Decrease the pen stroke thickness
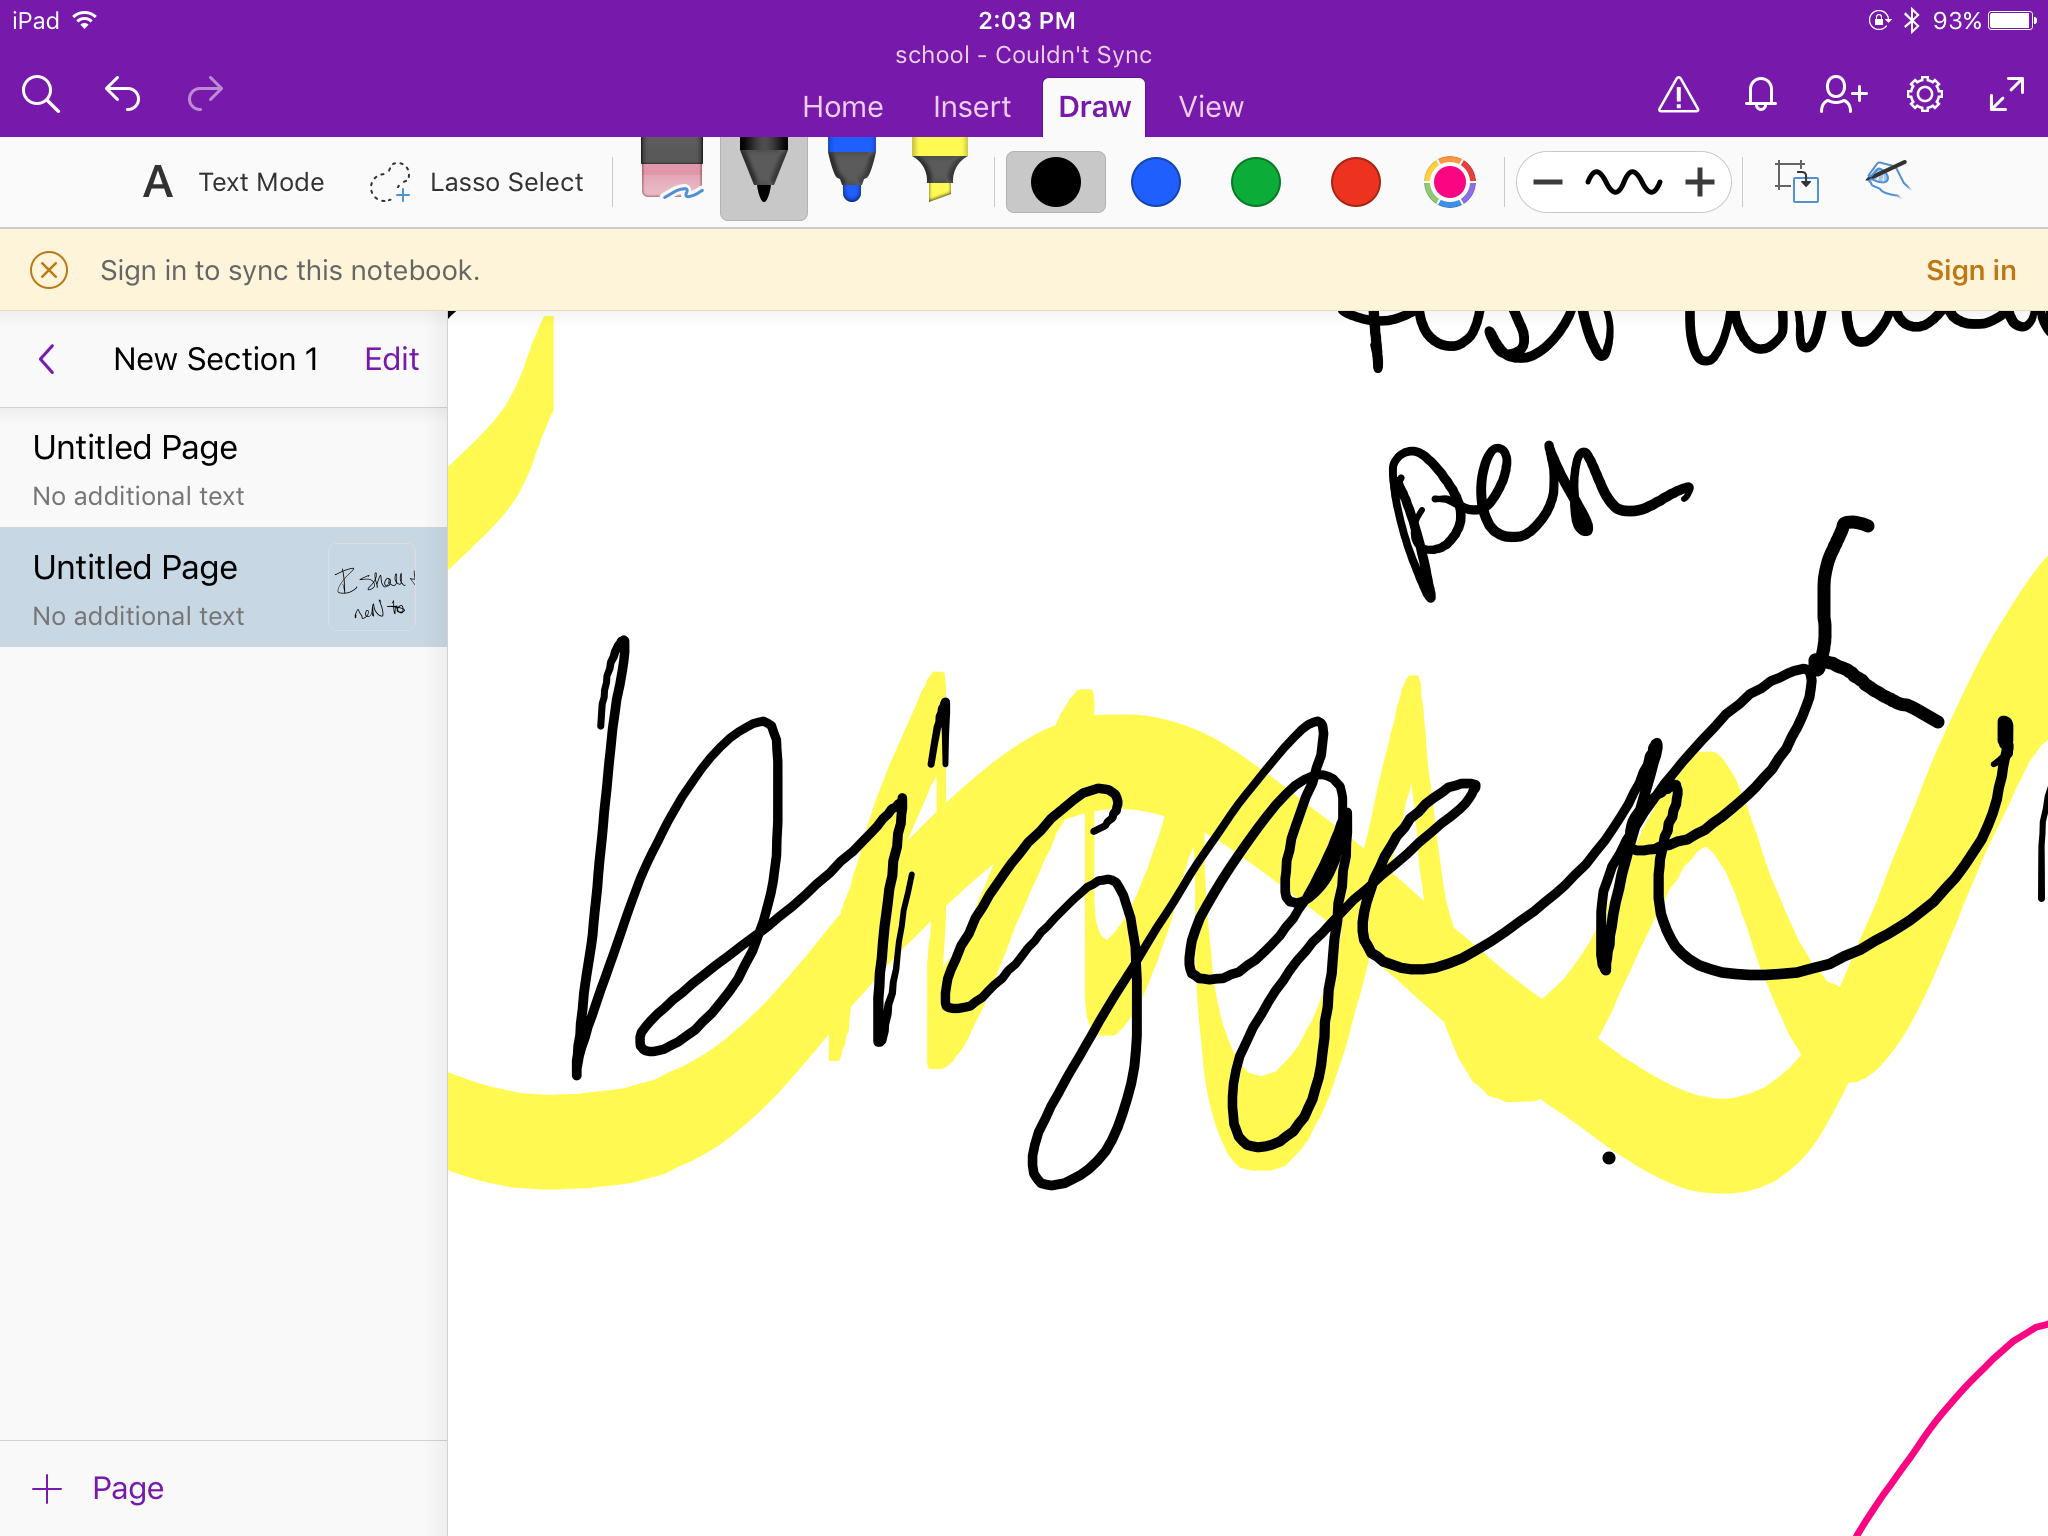 click(1547, 182)
